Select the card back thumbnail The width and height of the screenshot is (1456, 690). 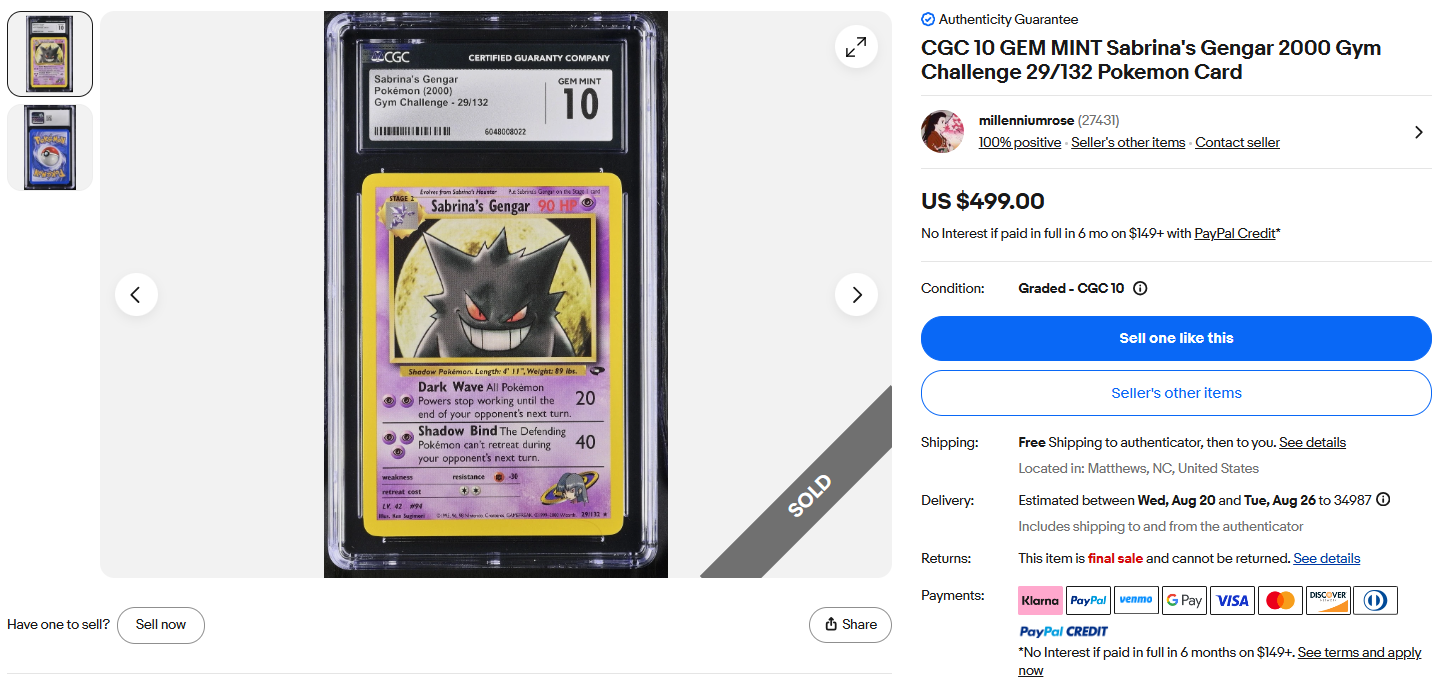pos(50,147)
